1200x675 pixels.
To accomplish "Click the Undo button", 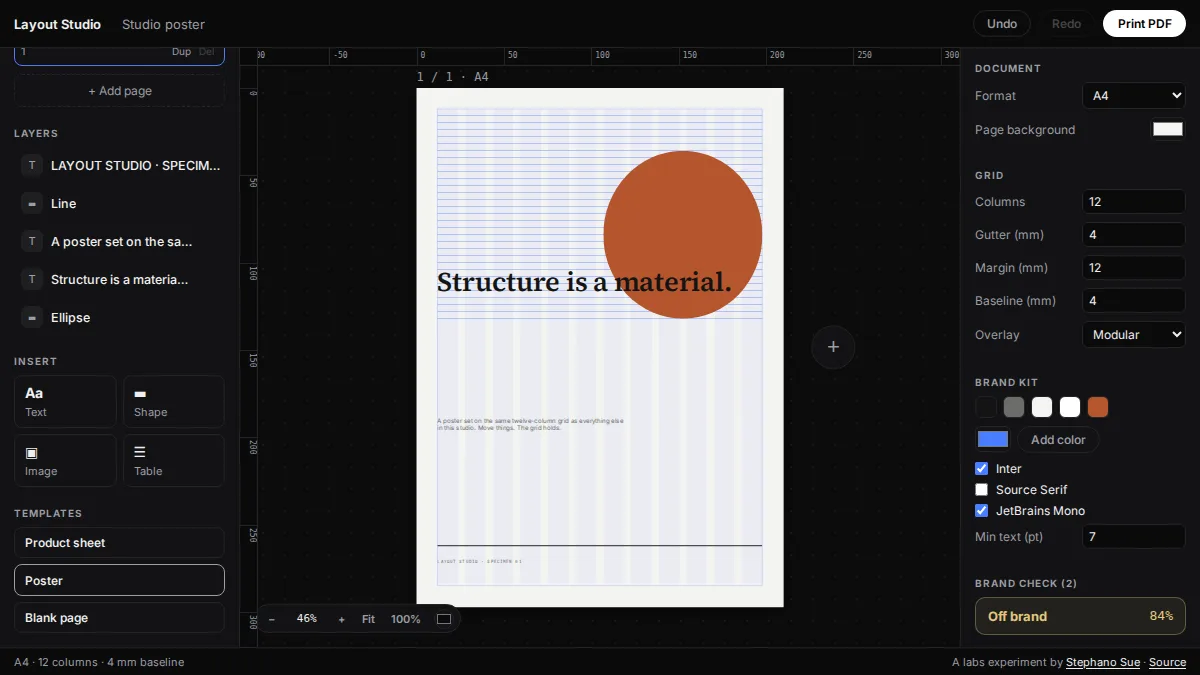I will tap(1002, 24).
